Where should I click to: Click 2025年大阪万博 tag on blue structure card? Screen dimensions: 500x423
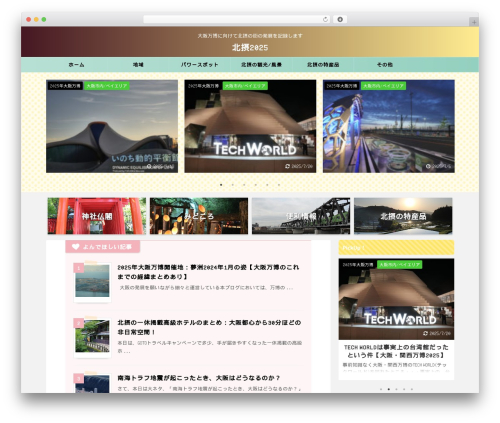click(342, 86)
